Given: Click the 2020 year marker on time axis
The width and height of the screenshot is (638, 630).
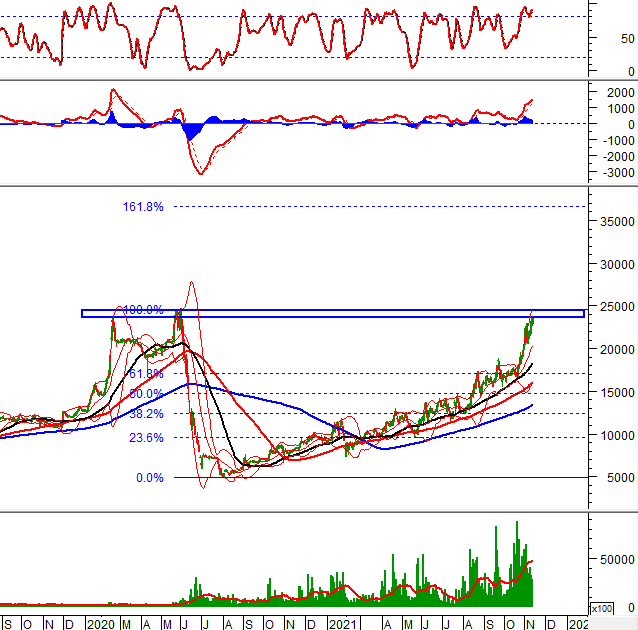Looking at the screenshot, I should pyautogui.click(x=99, y=622).
